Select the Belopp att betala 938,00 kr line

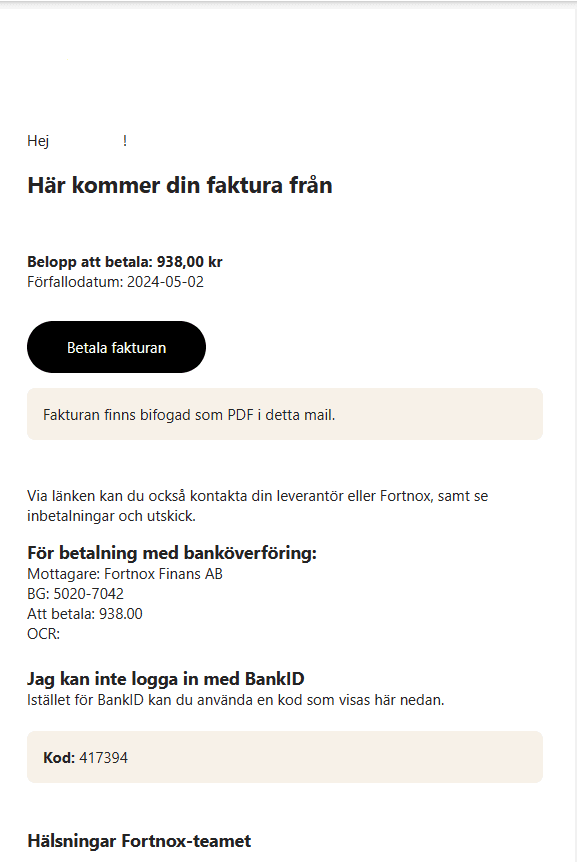pyautogui.click(x=125, y=262)
